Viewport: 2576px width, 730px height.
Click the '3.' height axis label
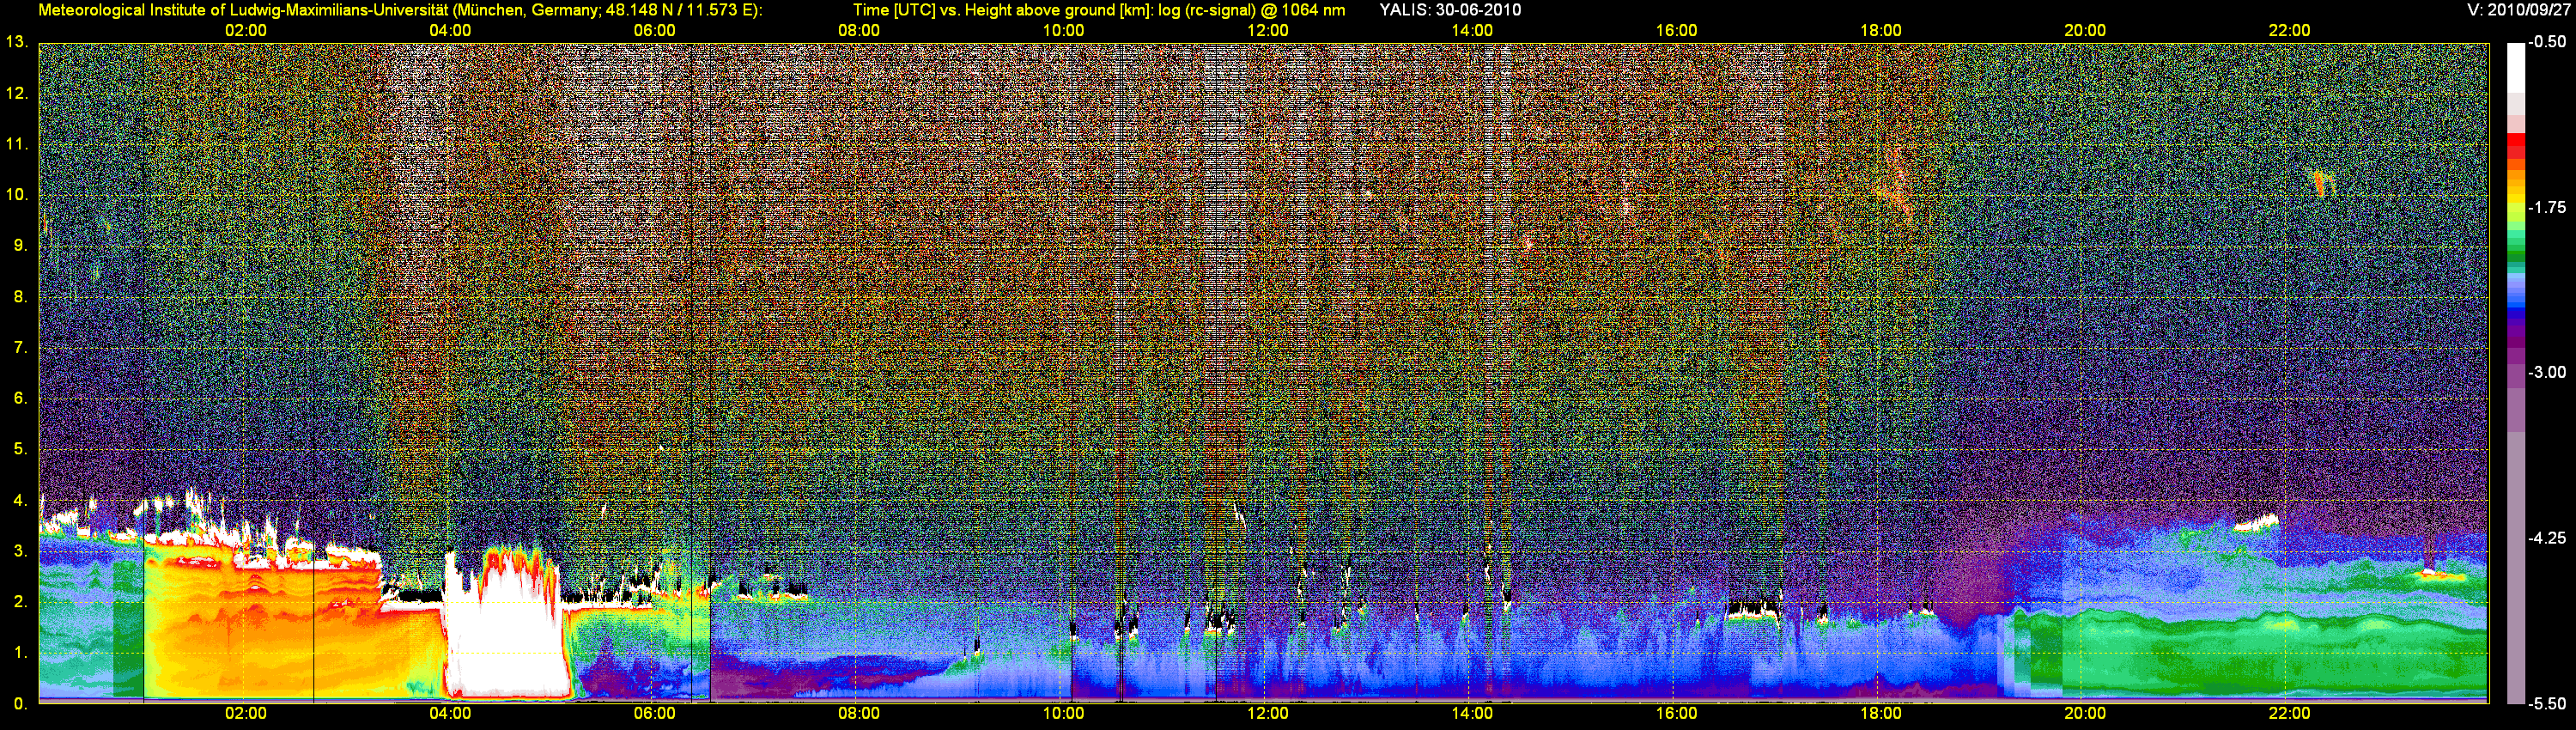tap(19, 551)
